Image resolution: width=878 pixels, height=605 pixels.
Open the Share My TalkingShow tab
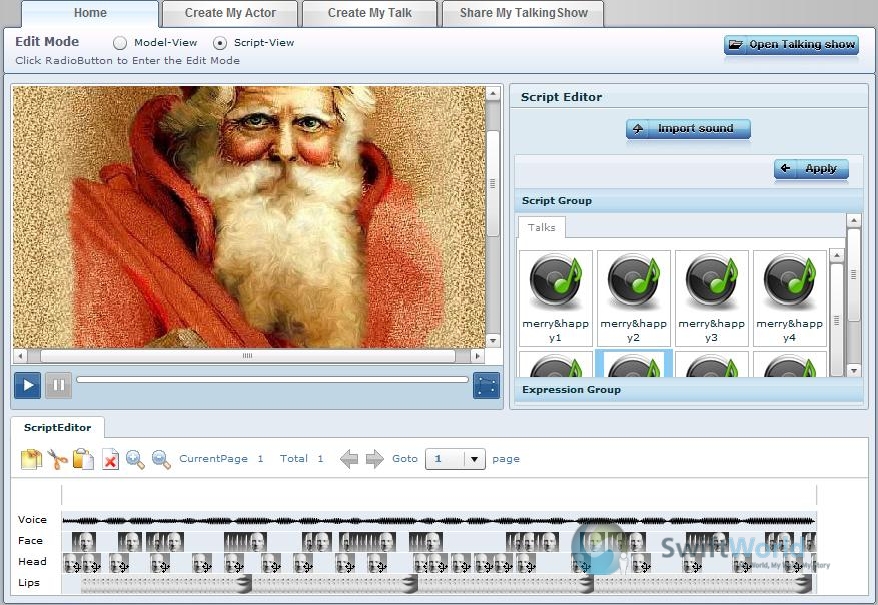tap(524, 13)
